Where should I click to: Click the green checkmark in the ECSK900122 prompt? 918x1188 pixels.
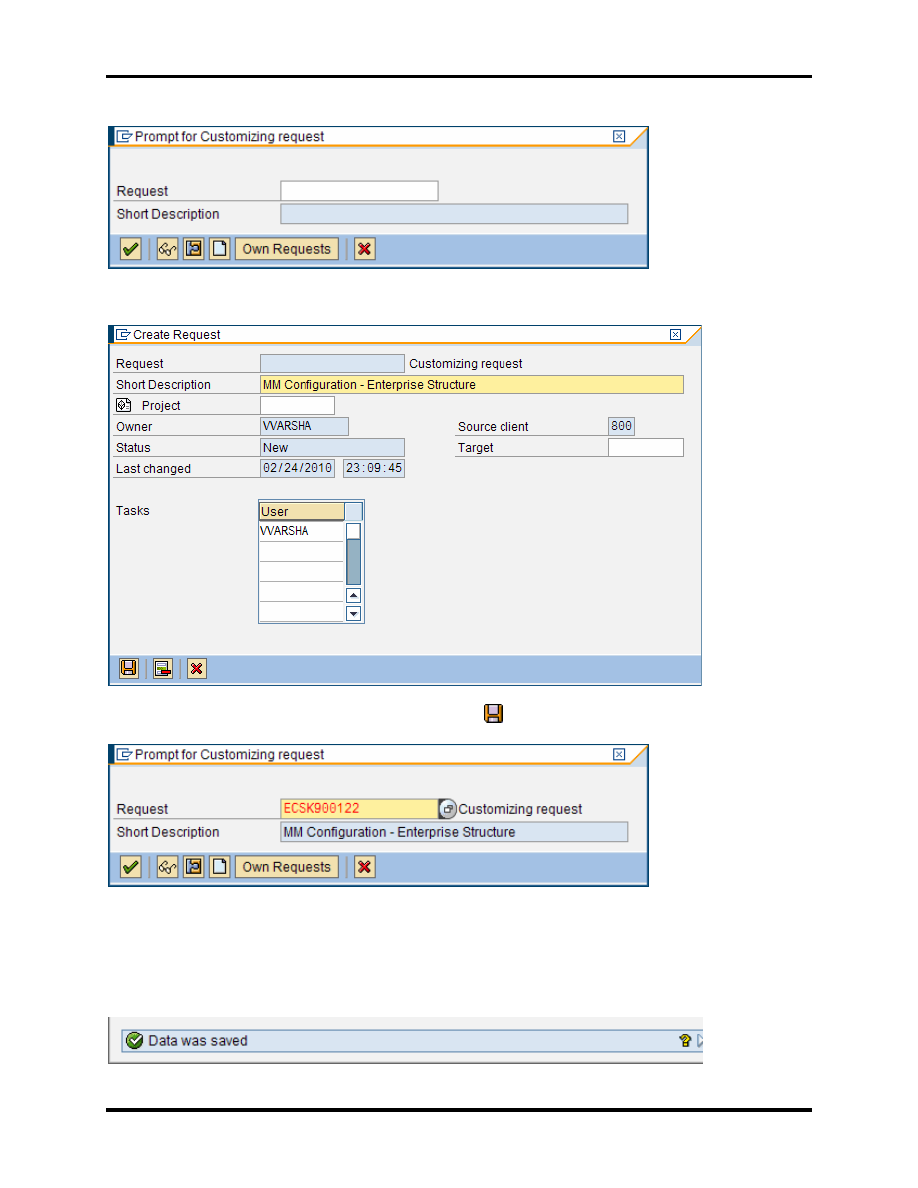click(x=130, y=867)
